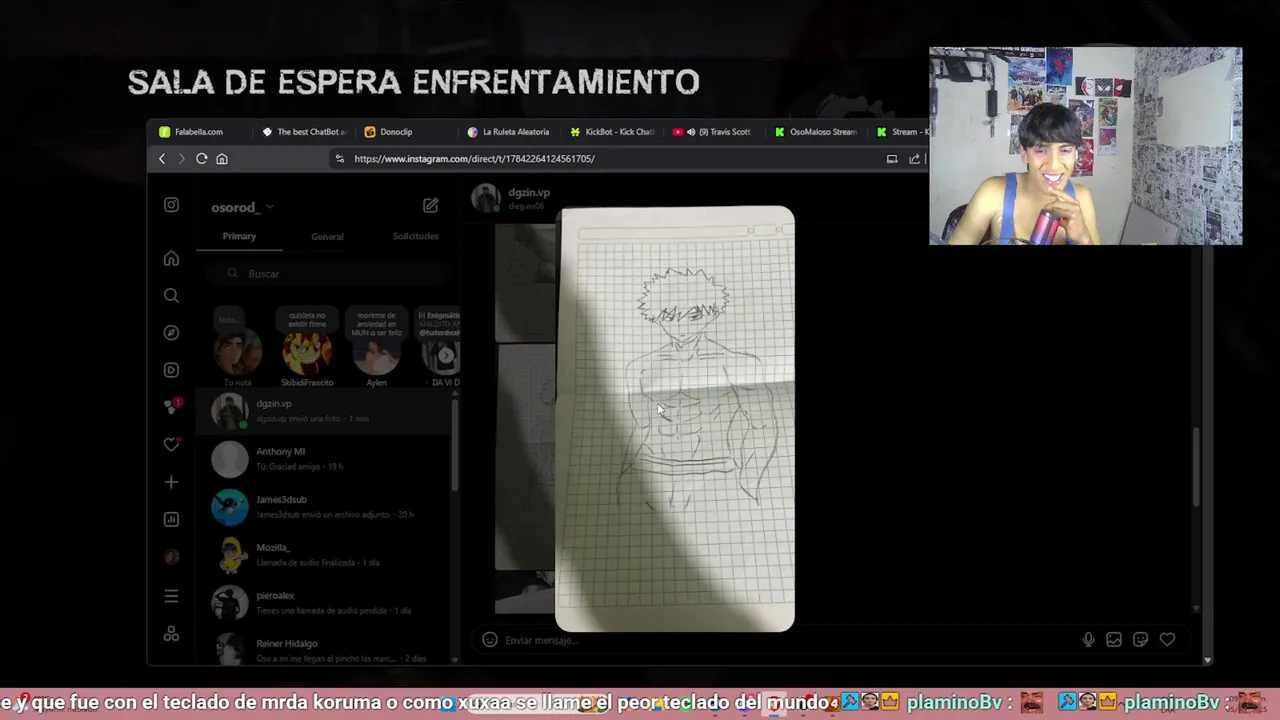Switch to the OsoMaloso Stream tab
This screenshot has height=720, width=1280.
click(816, 132)
